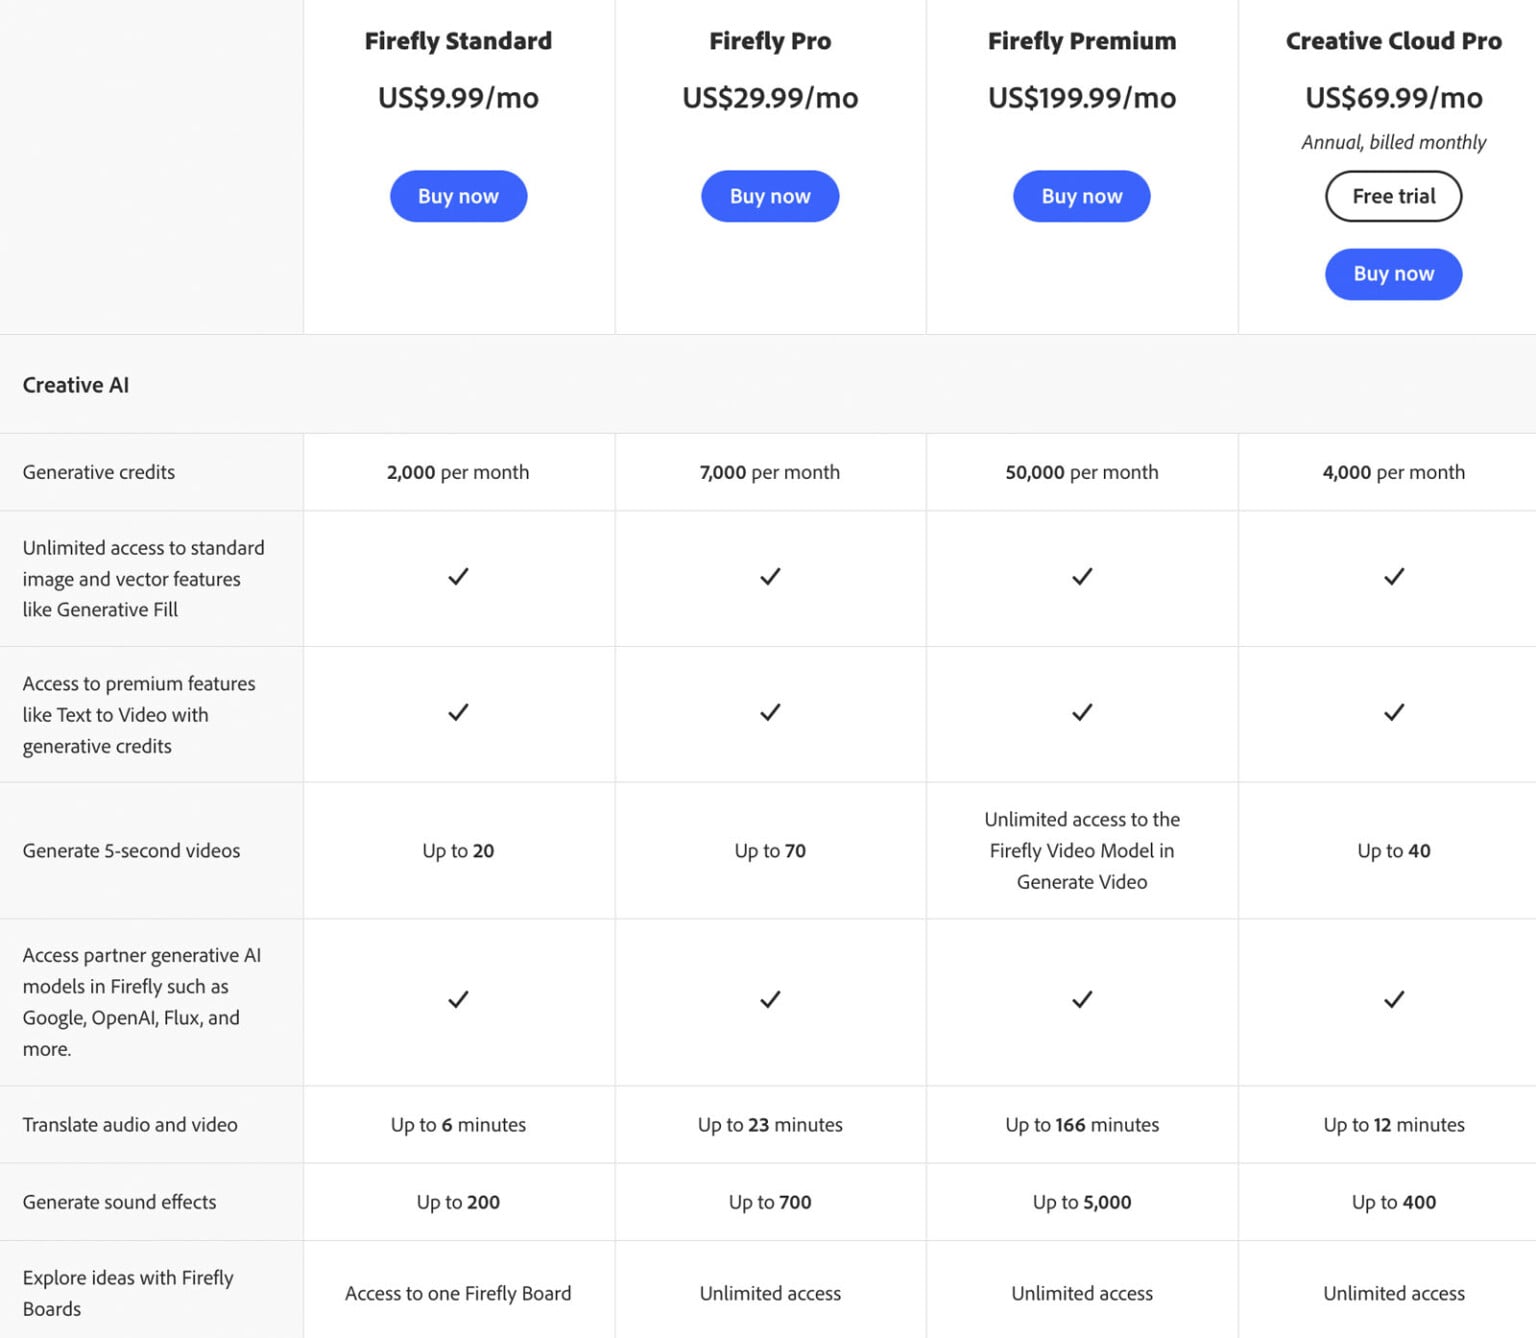Click the Generative Fill checkmark for Firefly Premium
The width and height of the screenshot is (1536, 1338).
pos(1081,578)
